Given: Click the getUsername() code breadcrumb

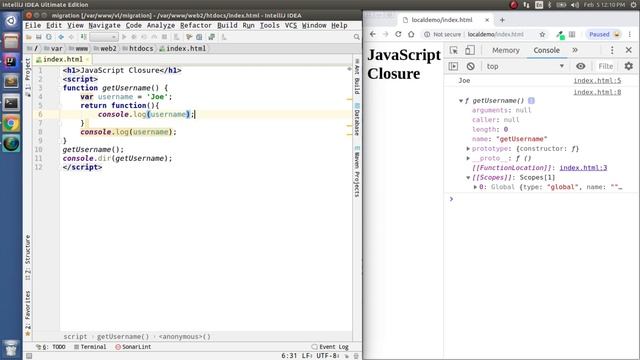Looking at the screenshot, I should click(x=123, y=337).
